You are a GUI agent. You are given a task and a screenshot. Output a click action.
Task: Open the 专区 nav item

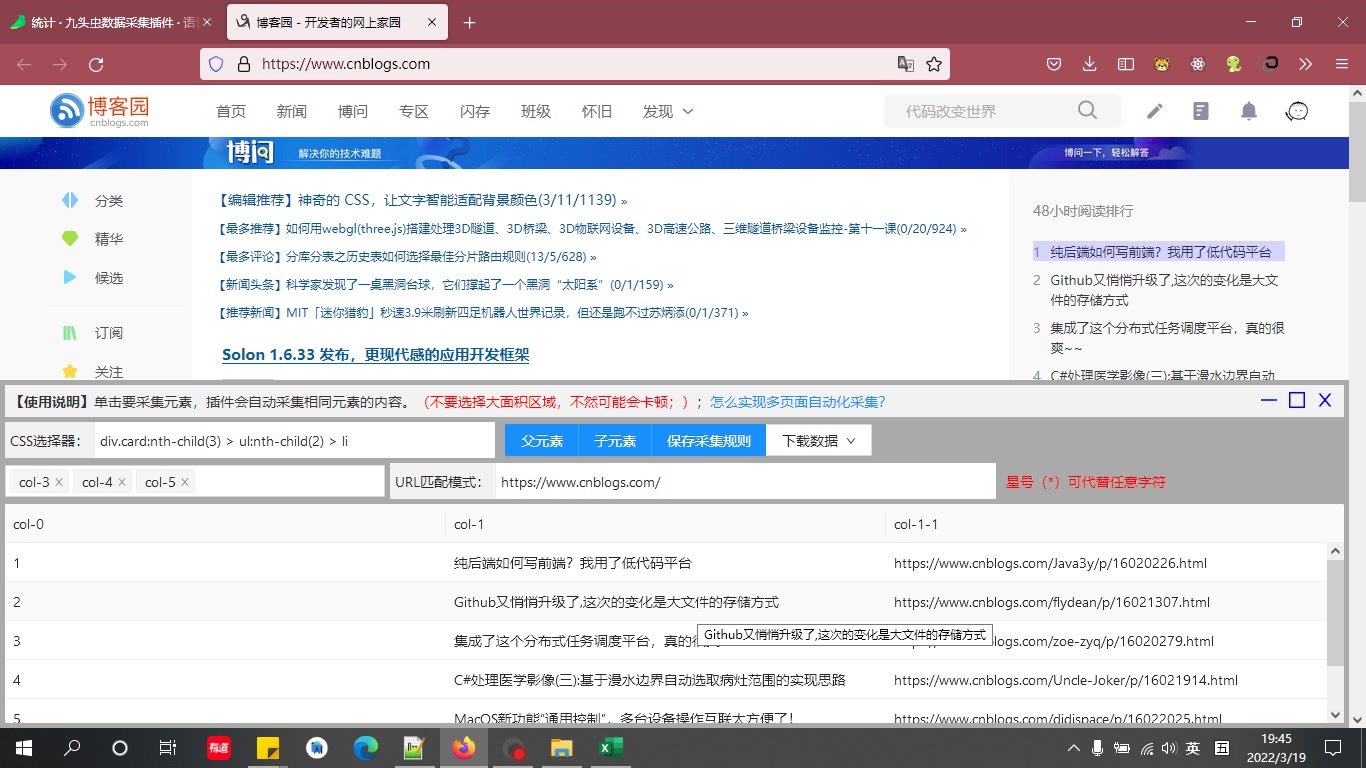[x=414, y=111]
